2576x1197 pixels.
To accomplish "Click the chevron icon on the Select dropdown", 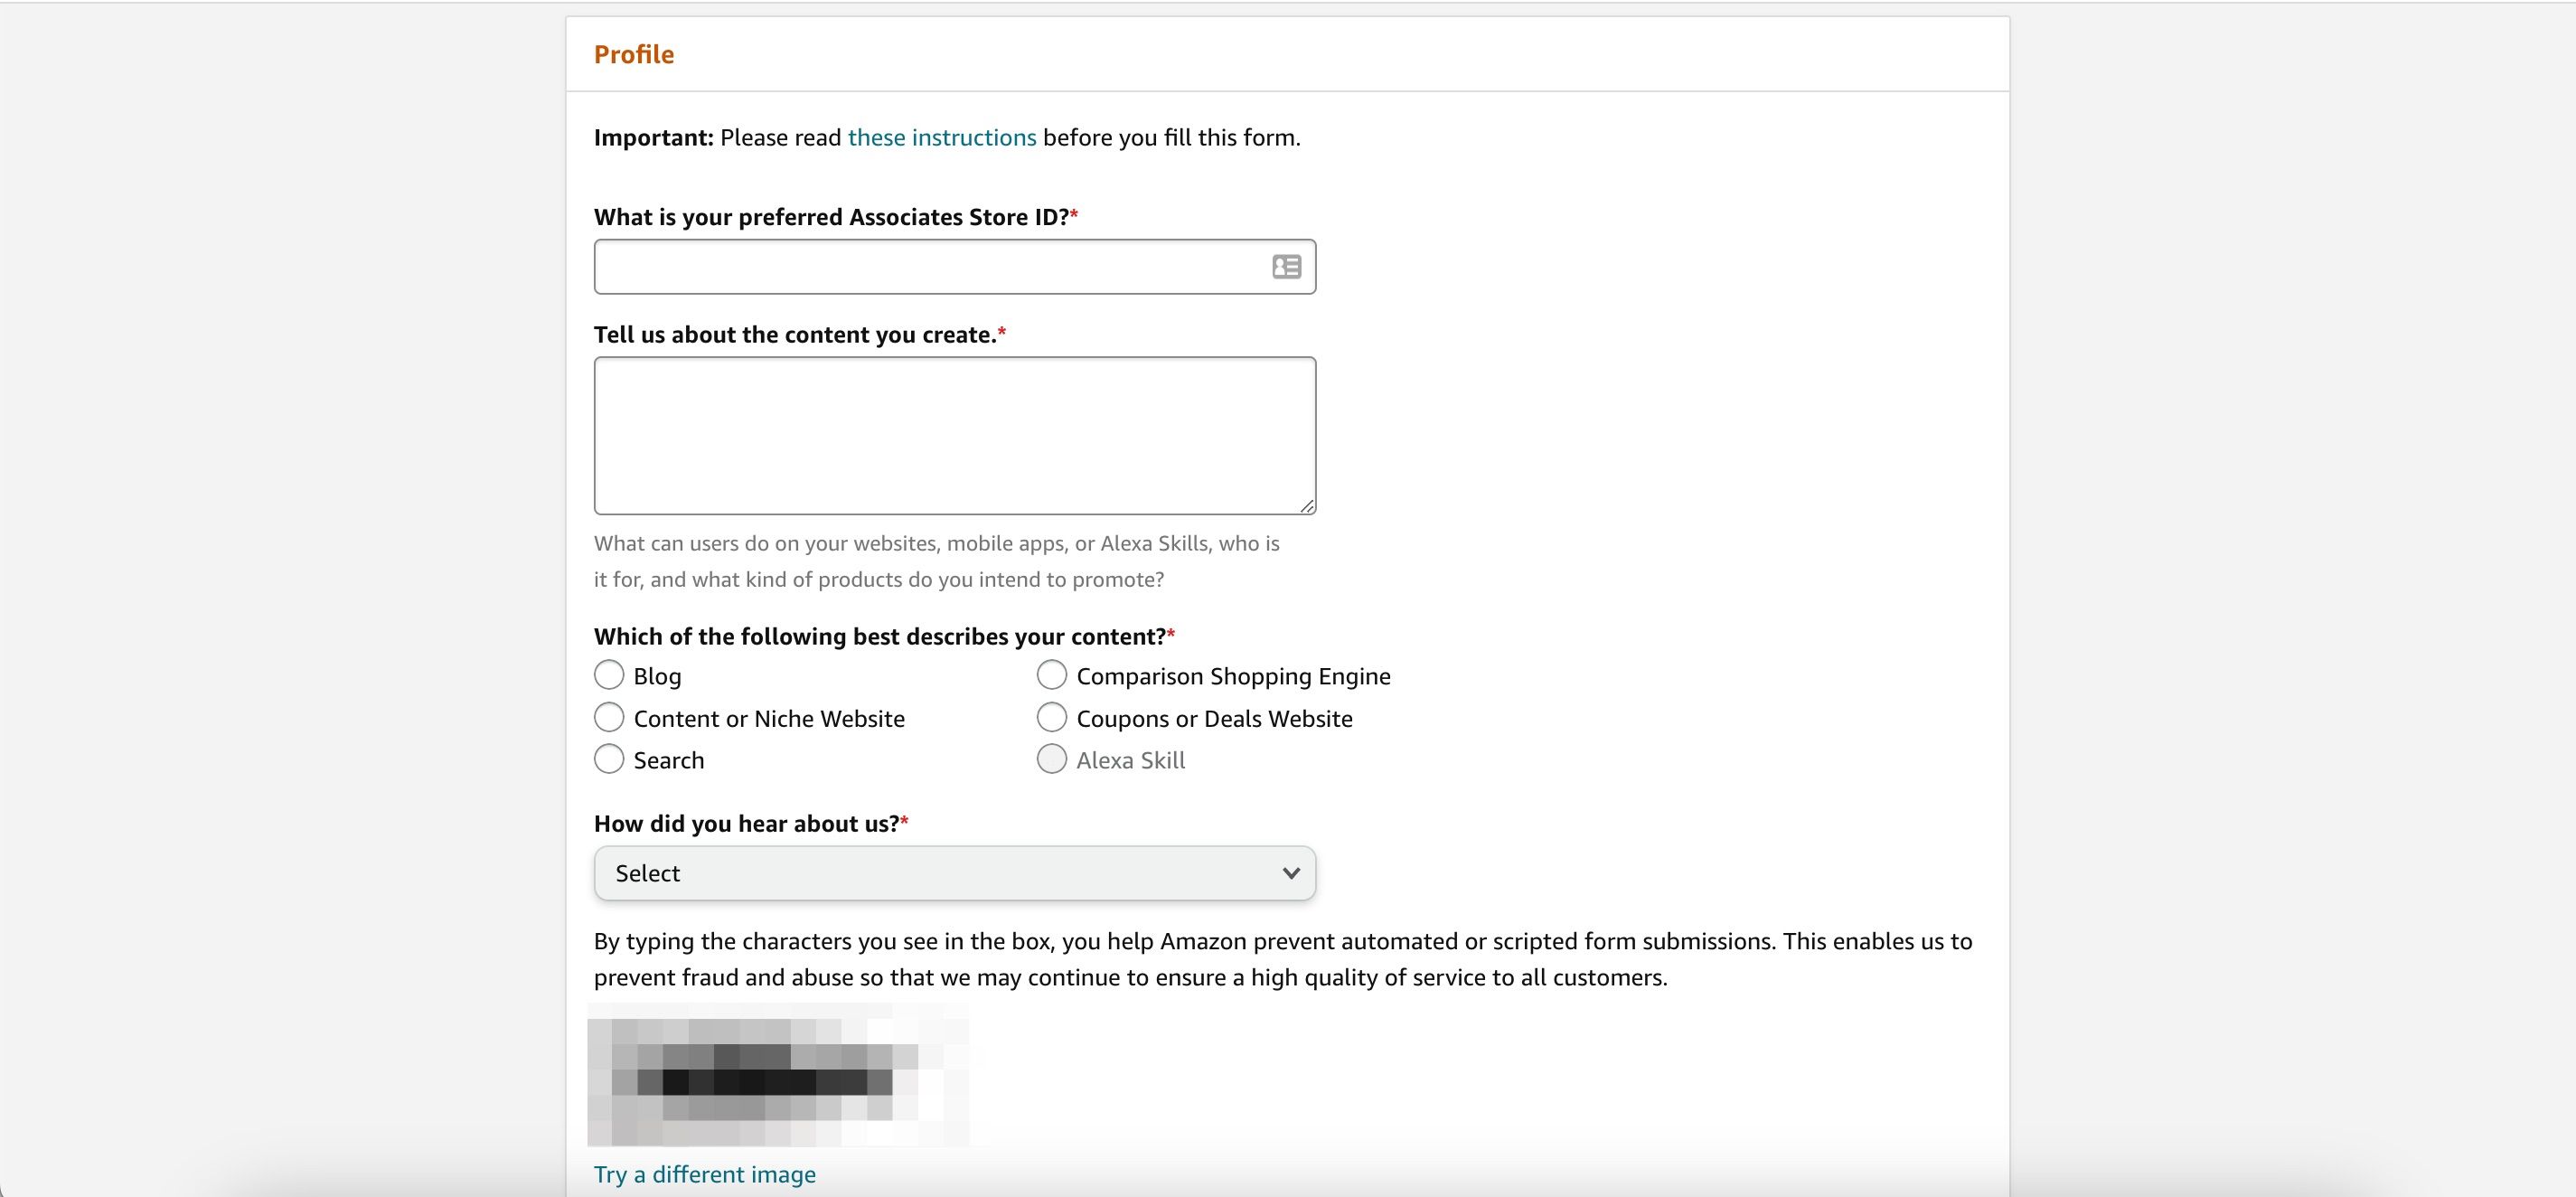I will coord(1291,872).
